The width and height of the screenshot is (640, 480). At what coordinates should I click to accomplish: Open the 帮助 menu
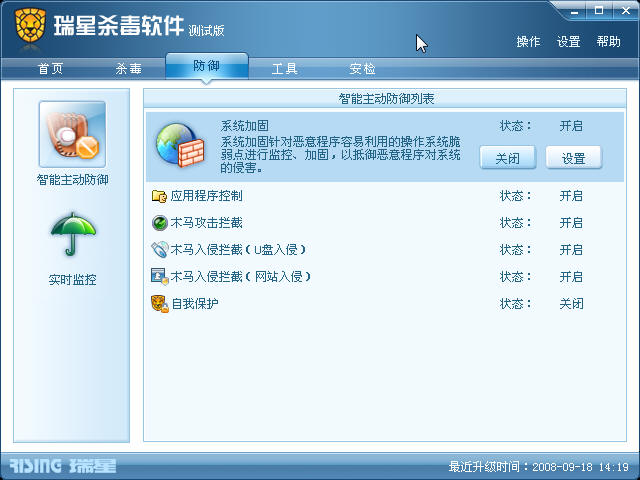click(609, 42)
